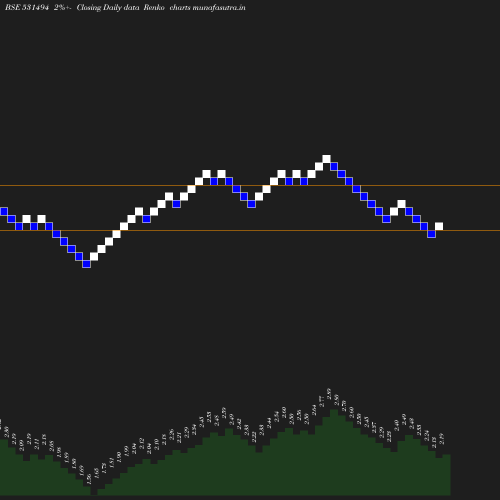
Task: Click the value label '2.22' at the middle dip
Action: click(x=254, y=437)
